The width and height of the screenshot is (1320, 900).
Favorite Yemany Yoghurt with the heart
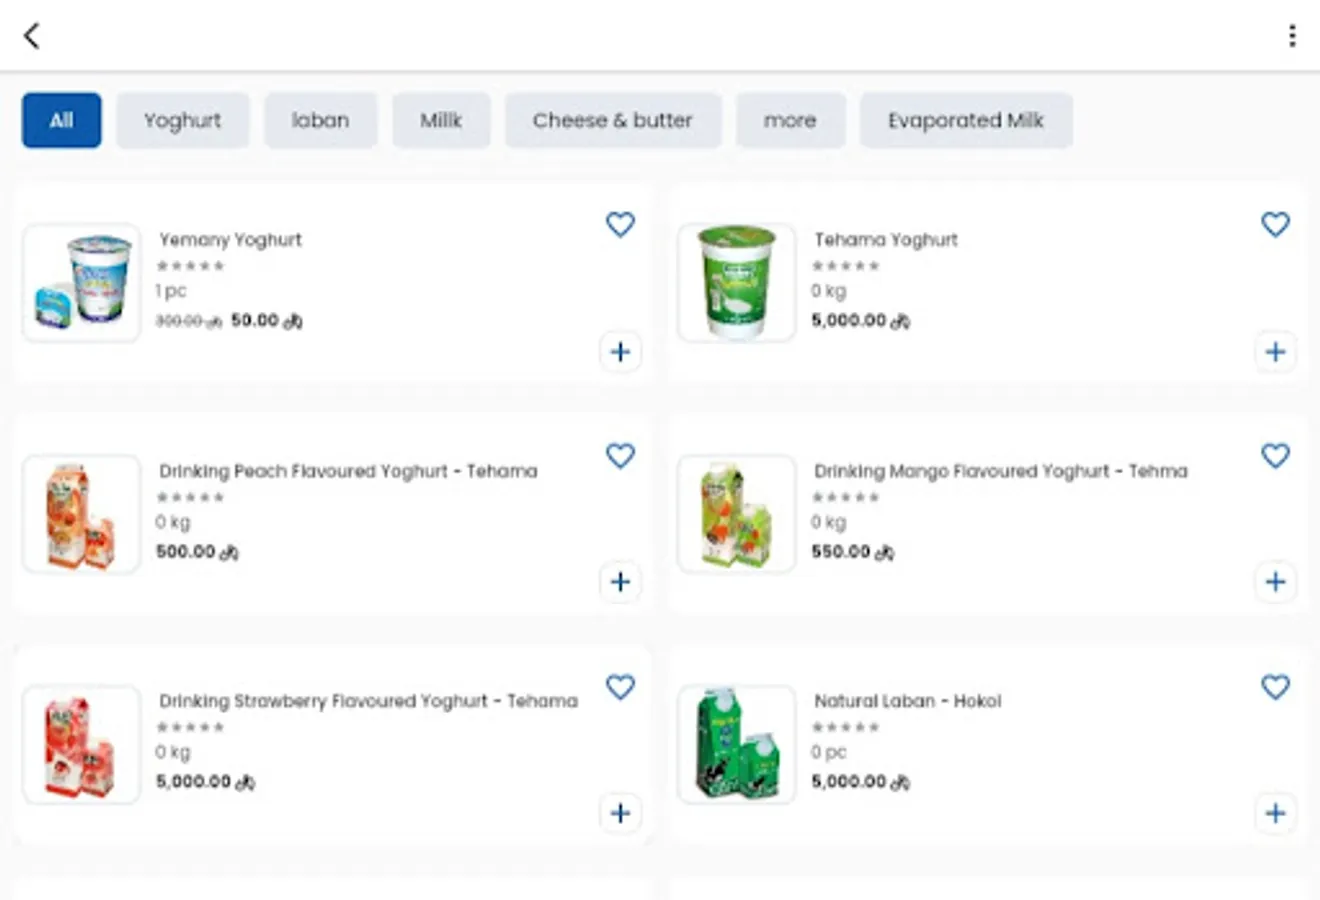[x=620, y=224]
